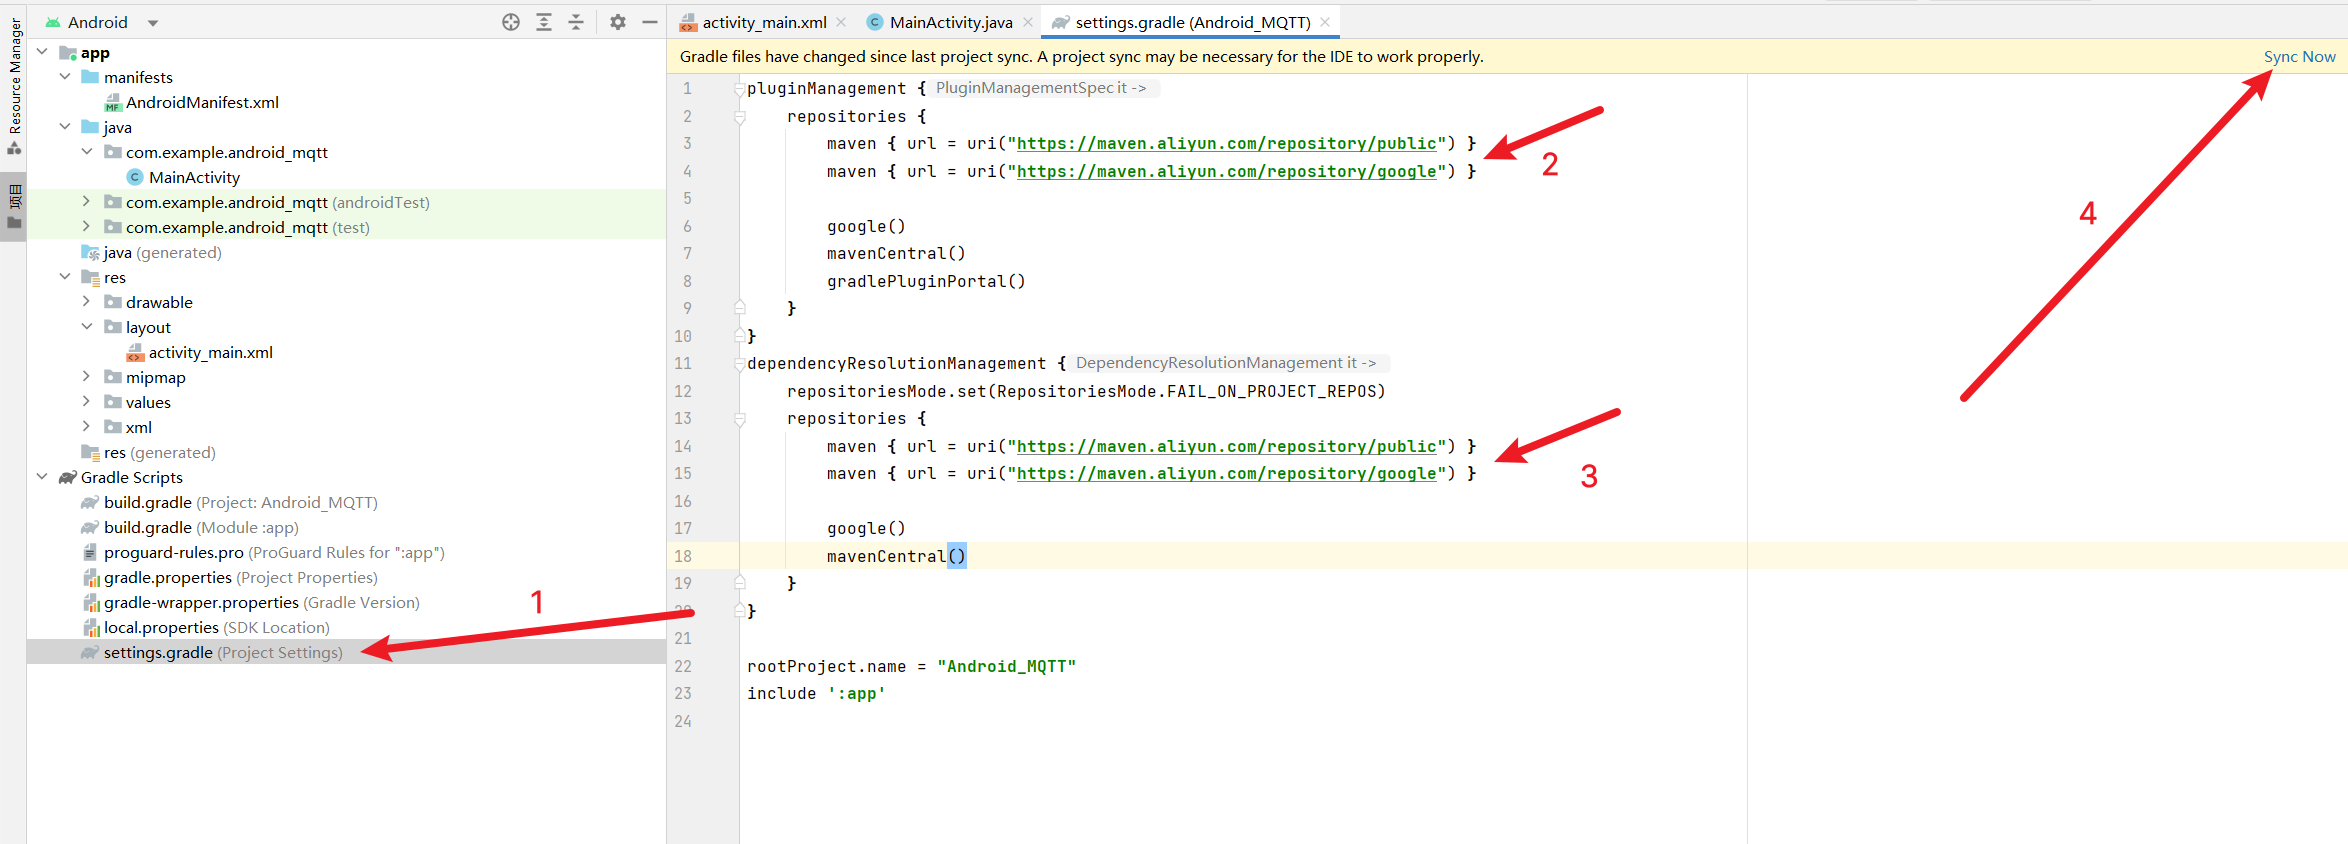The width and height of the screenshot is (2348, 844).
Task: Click line number 18 in gutter
Action: [683, 556]
